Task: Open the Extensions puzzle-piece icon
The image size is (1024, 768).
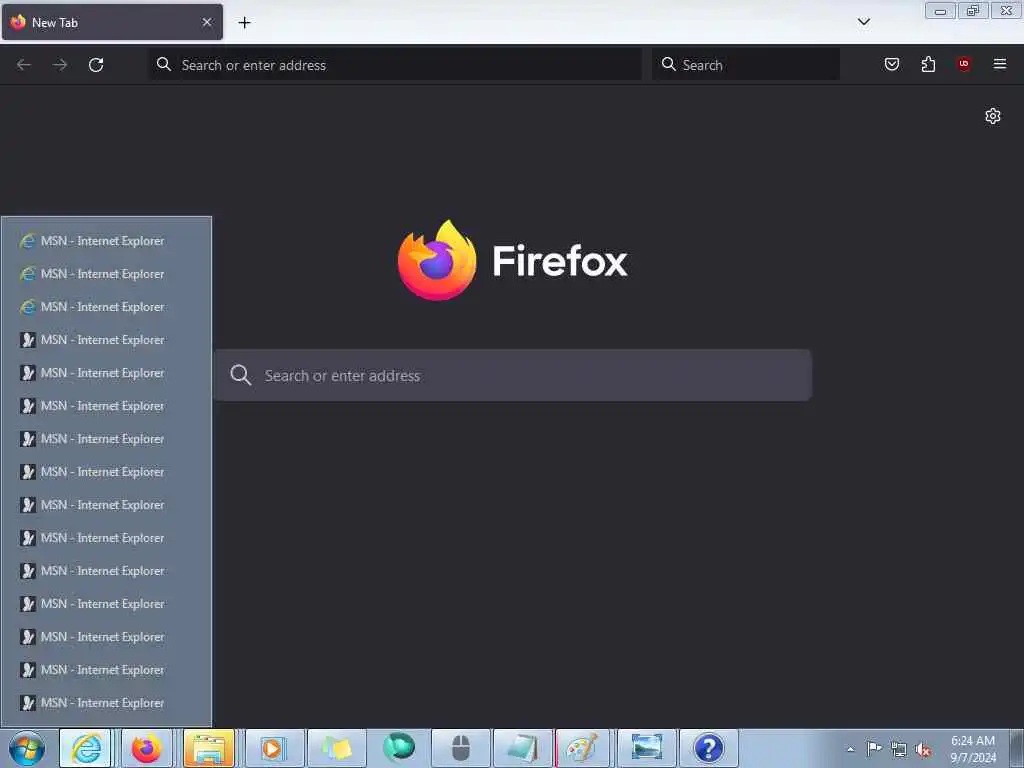Action: click(928, 64)
